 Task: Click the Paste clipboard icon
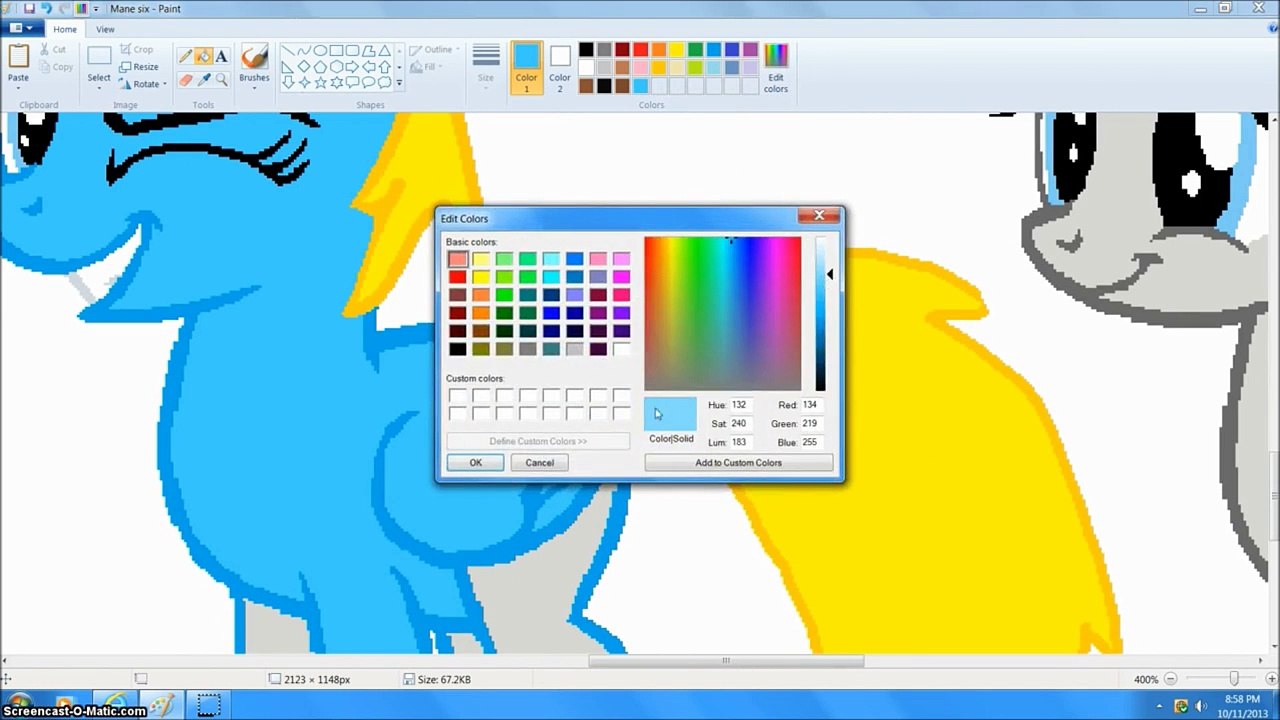[18, 56]
